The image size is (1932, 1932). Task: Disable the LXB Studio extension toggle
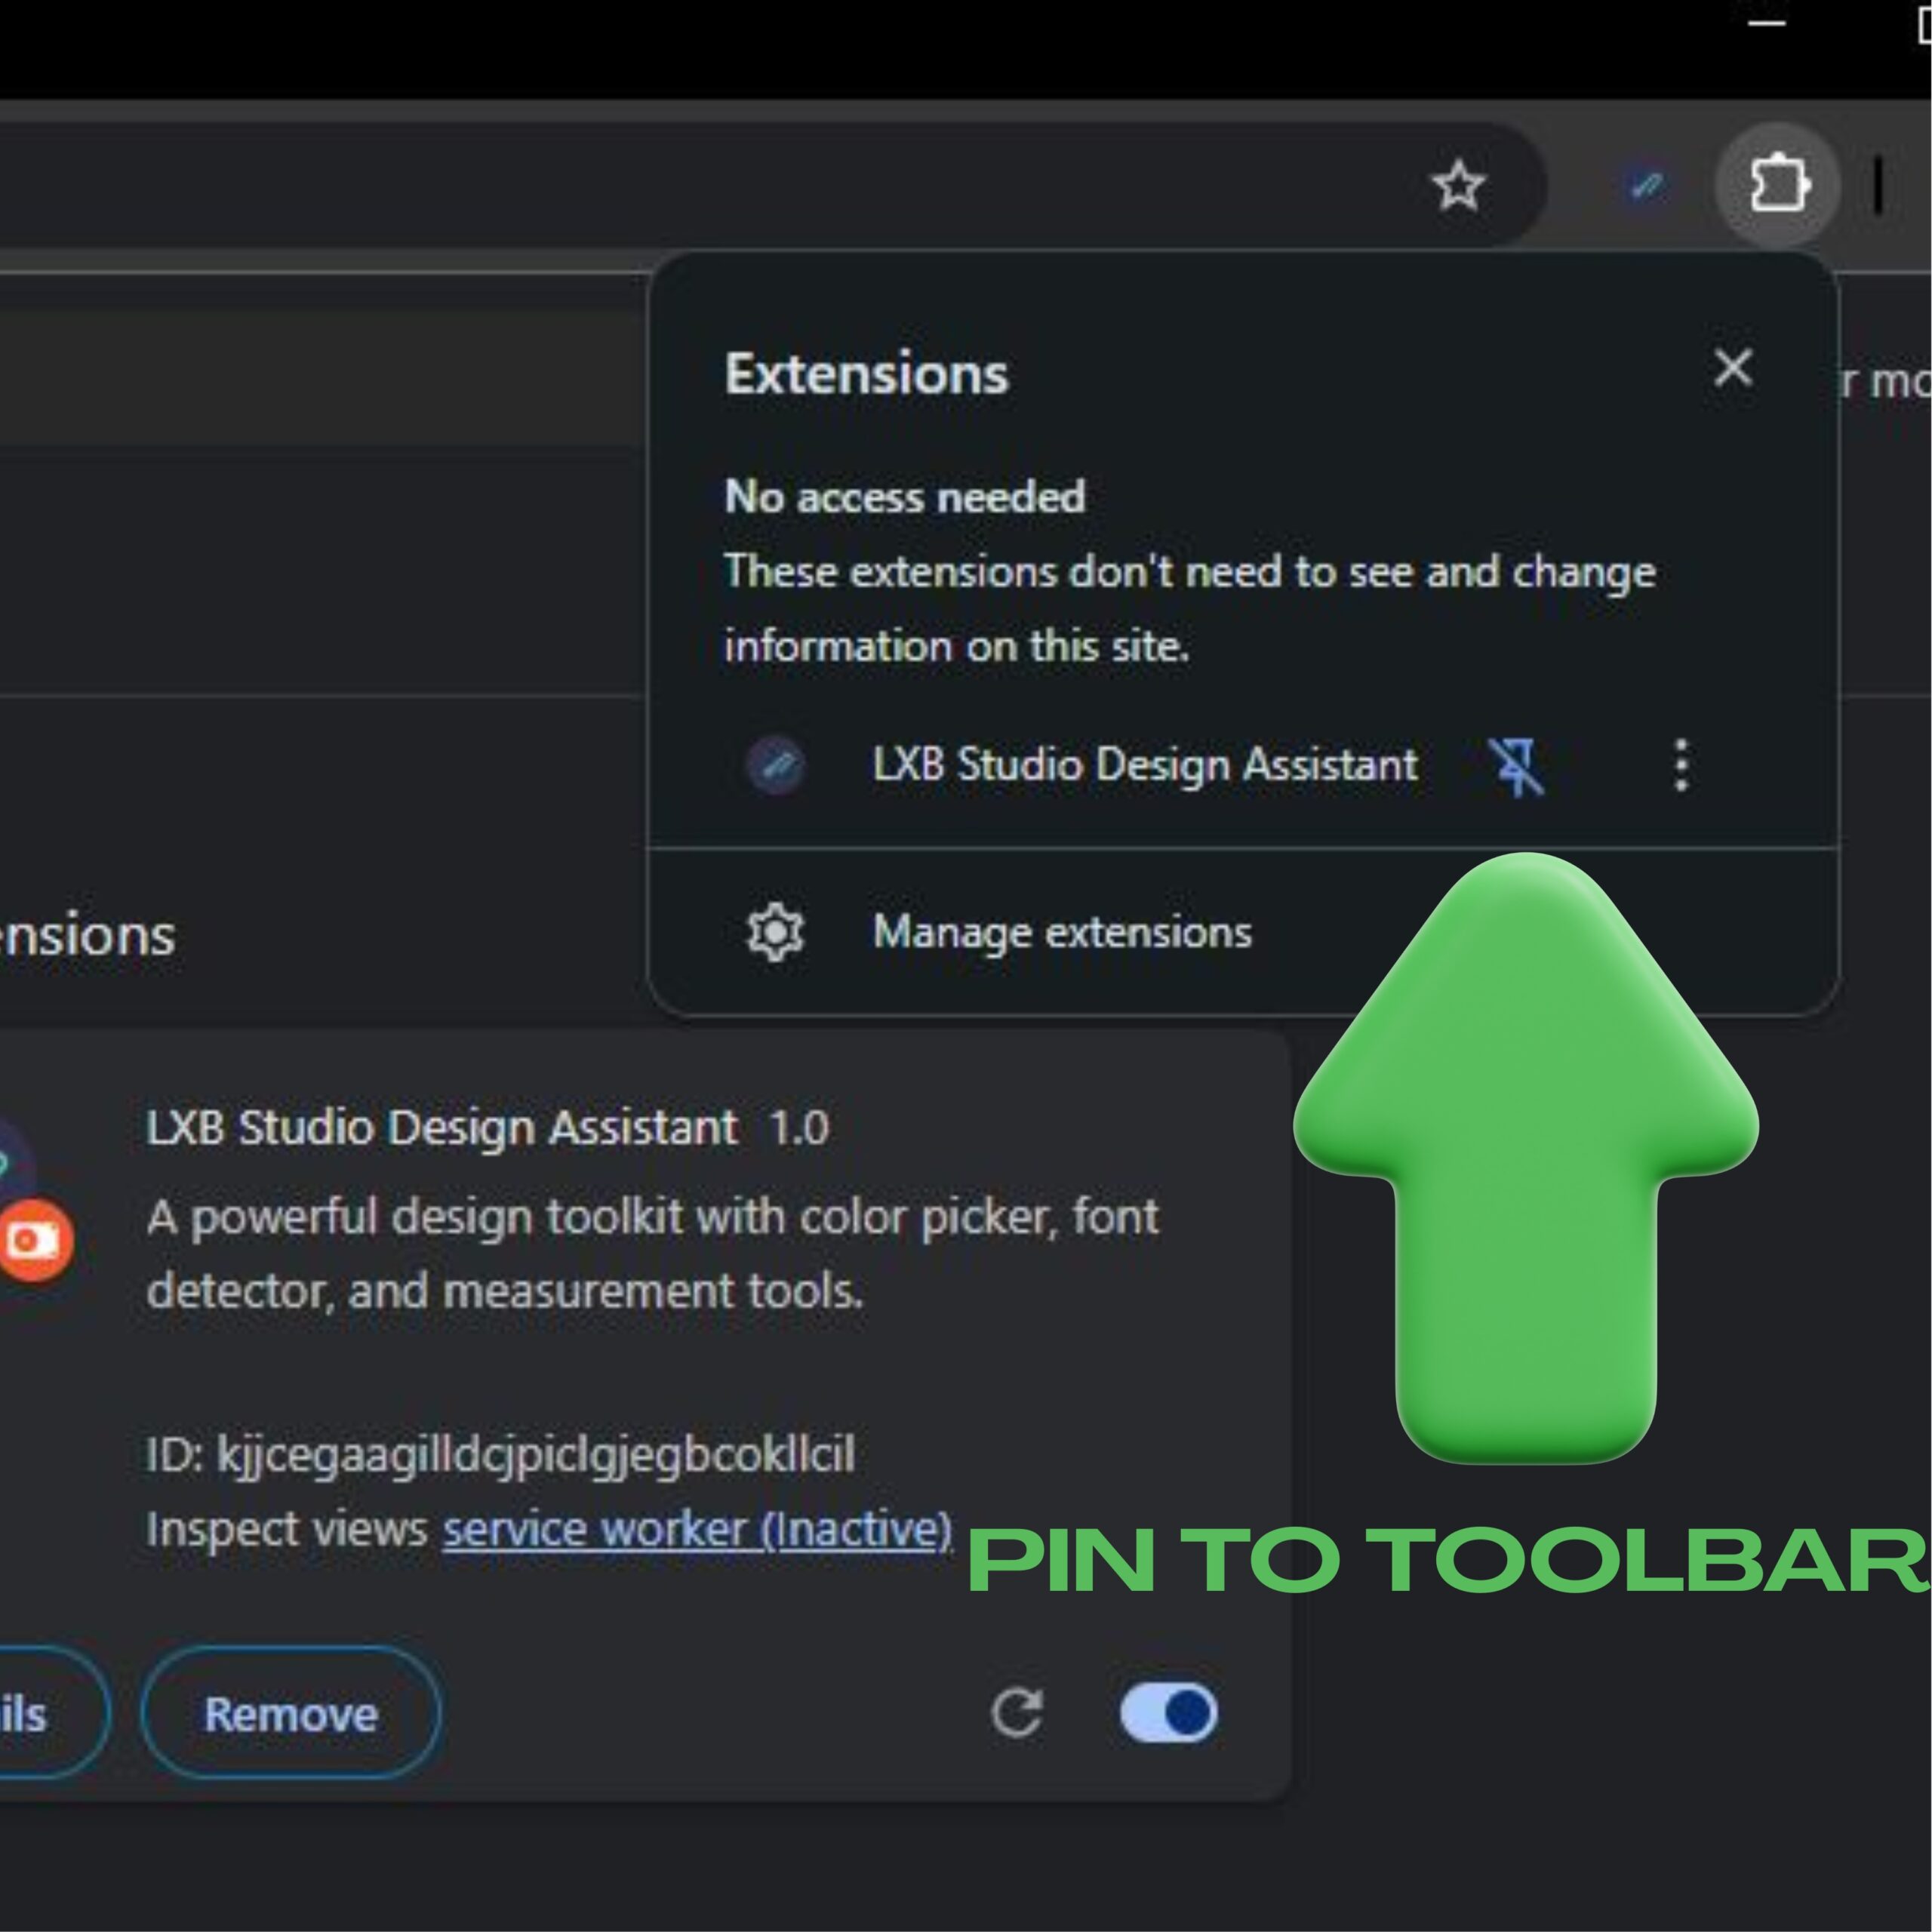pos(1168,1713)
